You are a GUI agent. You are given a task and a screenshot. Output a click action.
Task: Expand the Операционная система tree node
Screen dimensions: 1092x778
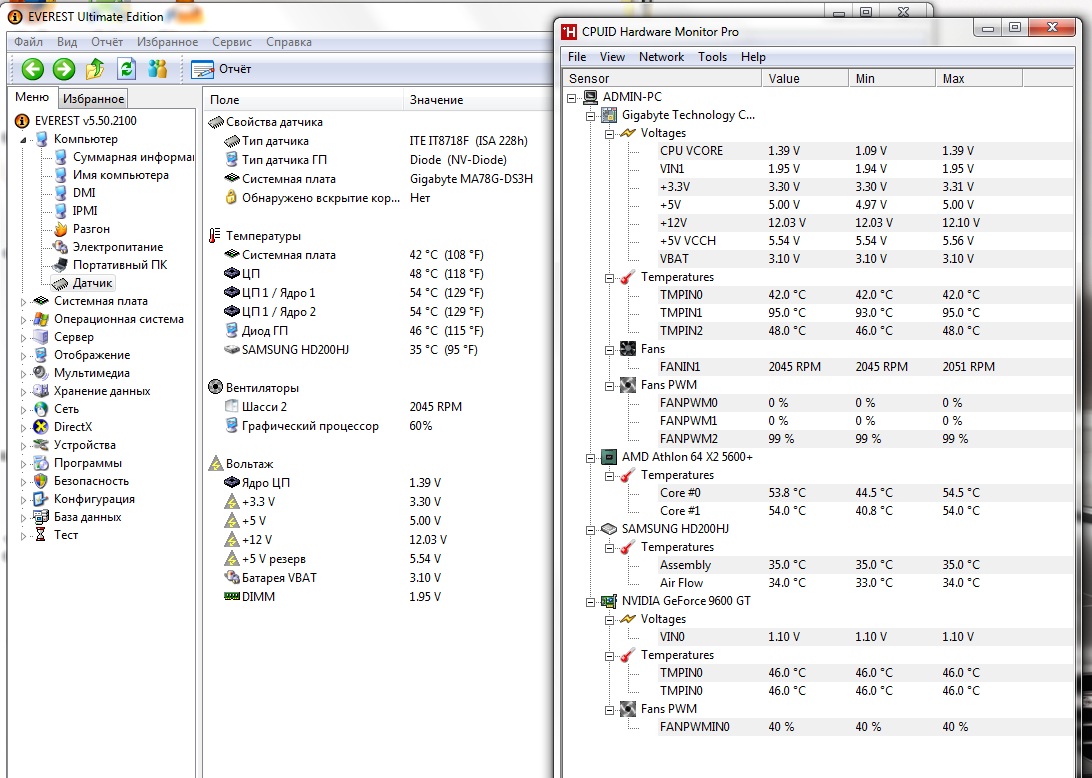pos(23,320)
